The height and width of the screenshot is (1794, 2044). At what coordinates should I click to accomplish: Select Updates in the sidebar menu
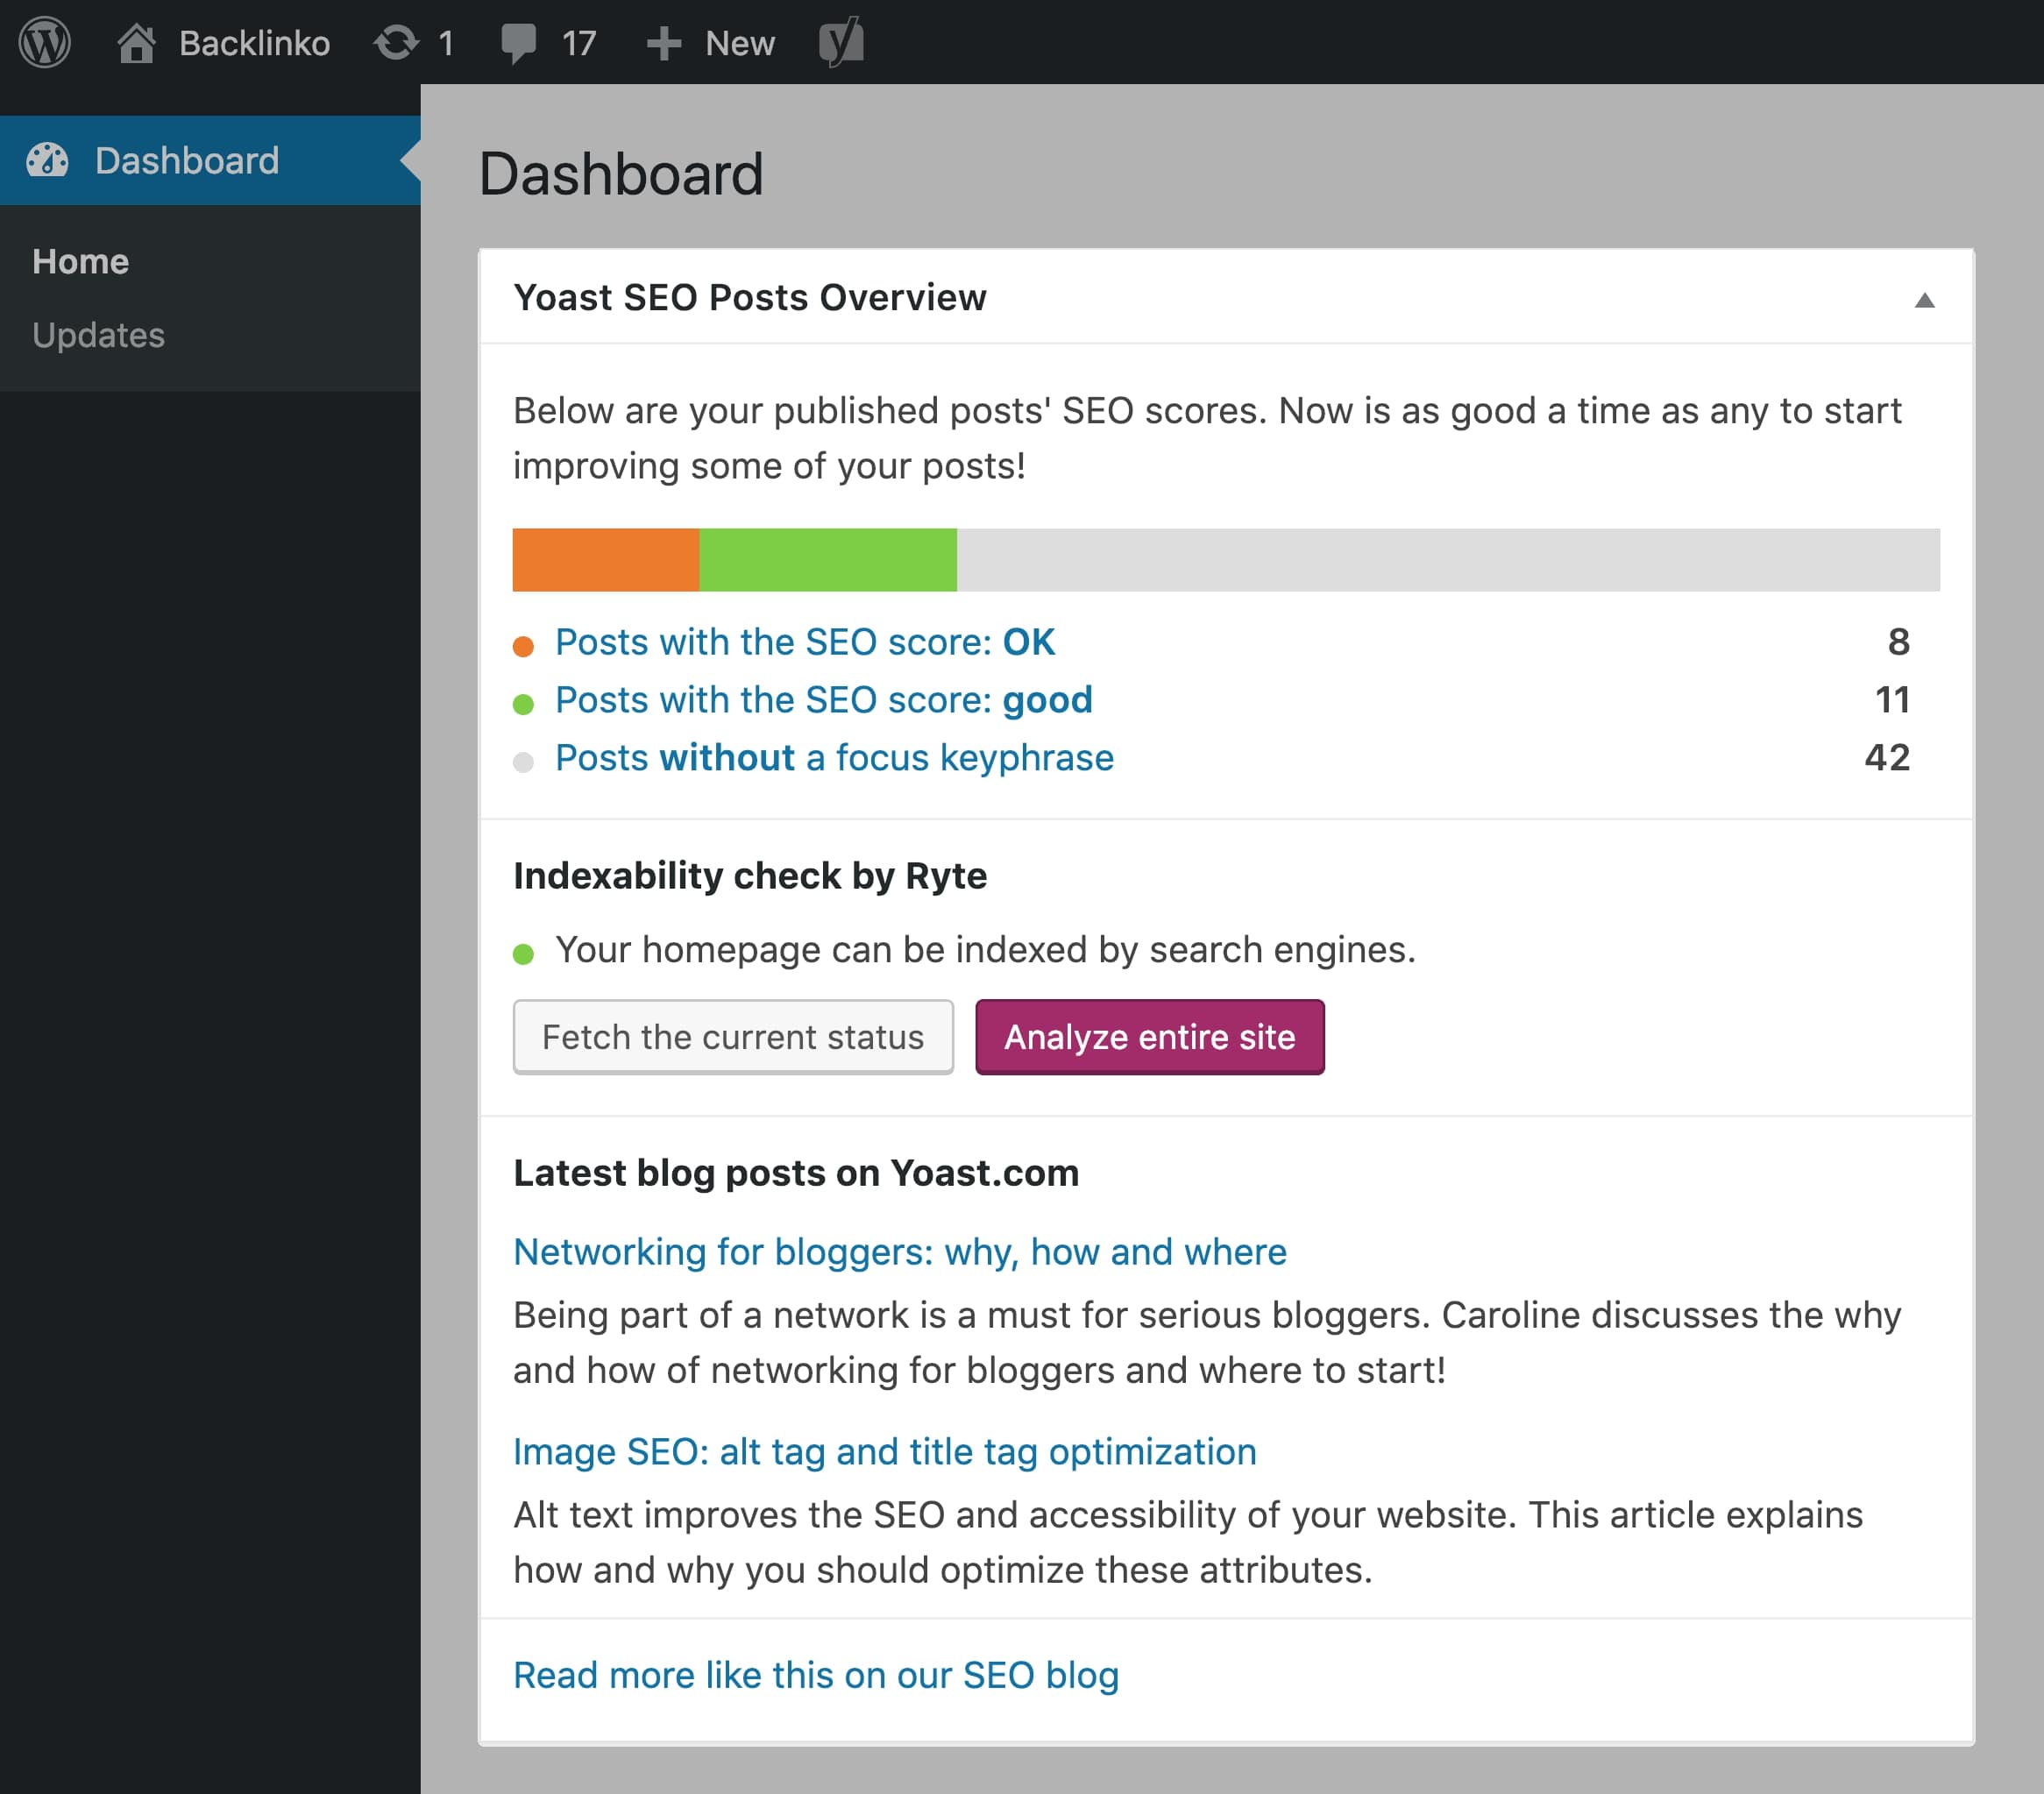[98, 335]
